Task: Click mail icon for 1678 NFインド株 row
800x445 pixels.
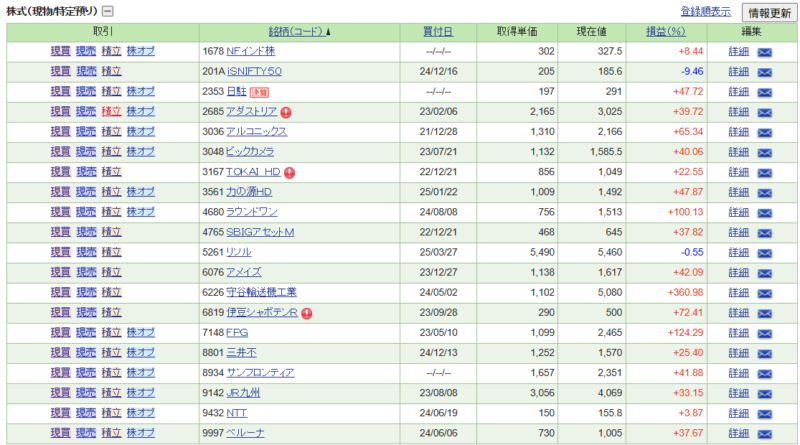Action: pos(764,52)
